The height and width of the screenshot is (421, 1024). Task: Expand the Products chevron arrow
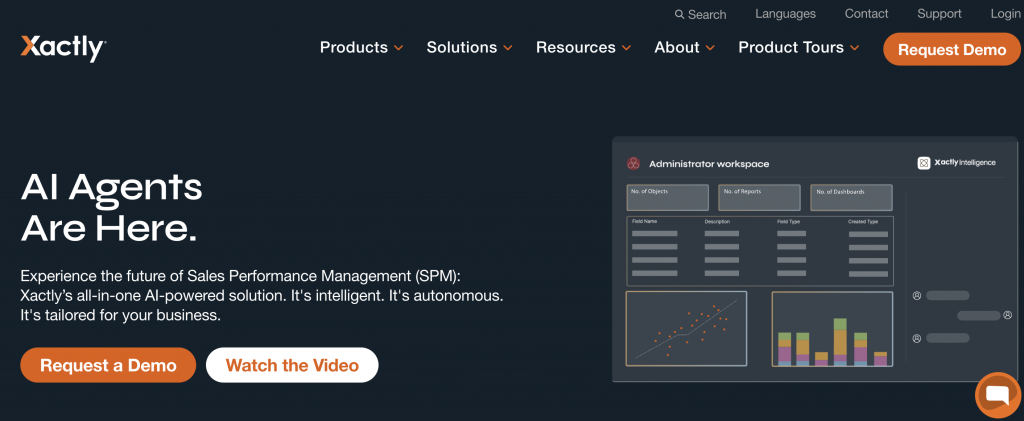click(398, 48)
